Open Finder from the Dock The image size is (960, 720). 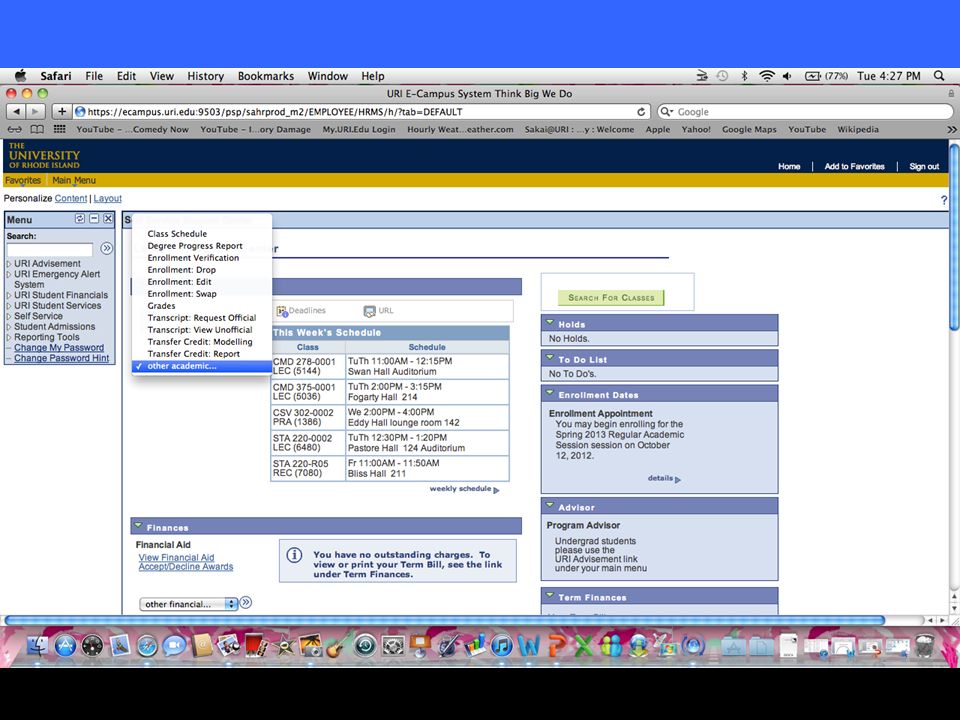pos(38,646)
